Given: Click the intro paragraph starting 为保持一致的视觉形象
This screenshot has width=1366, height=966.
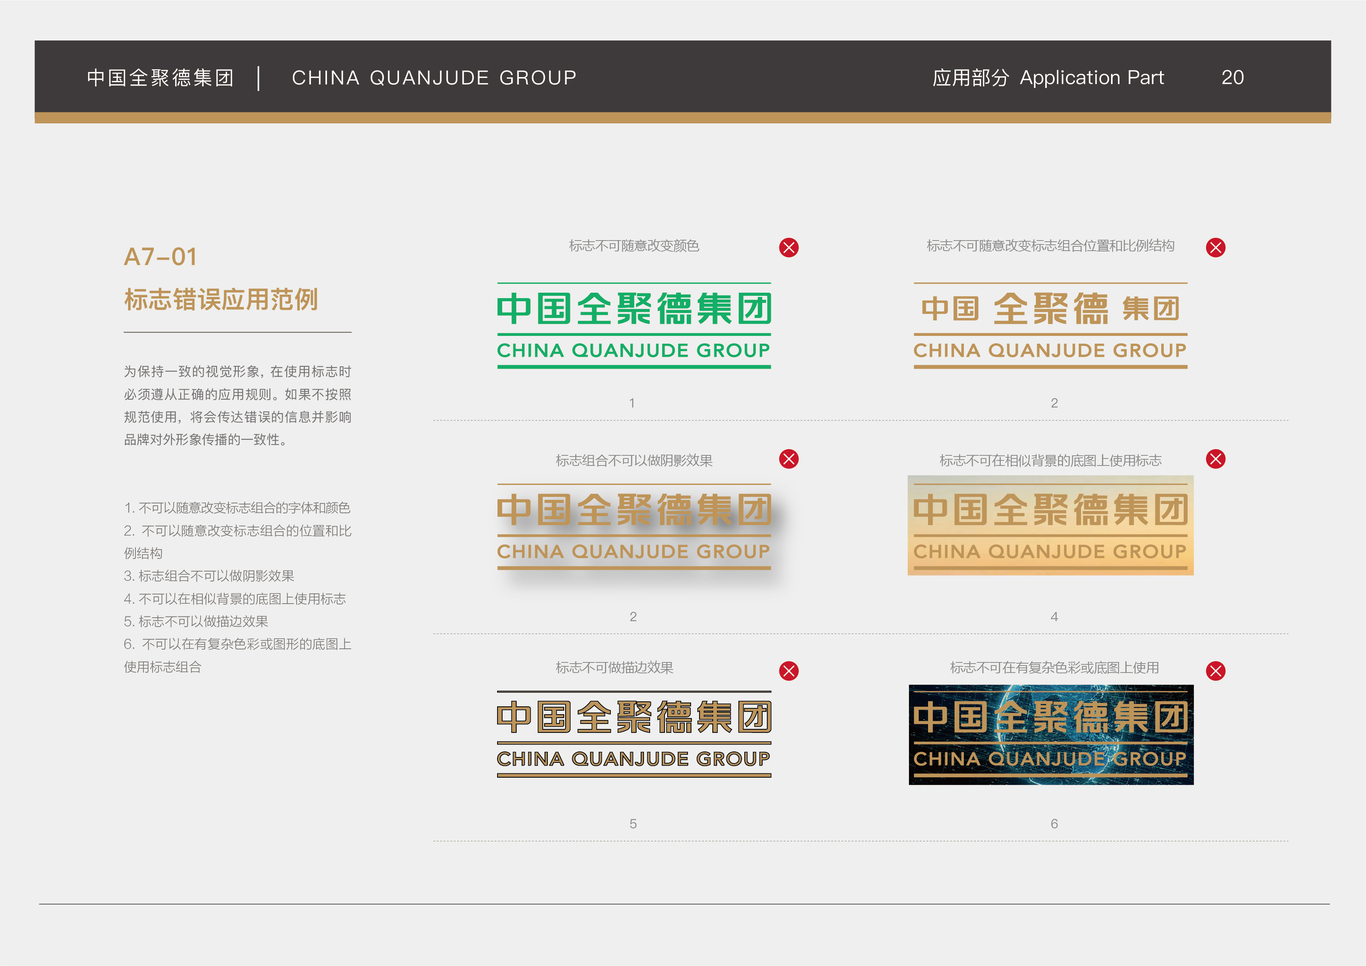Looking at the screenshot, I should click(x=238, y=405).
